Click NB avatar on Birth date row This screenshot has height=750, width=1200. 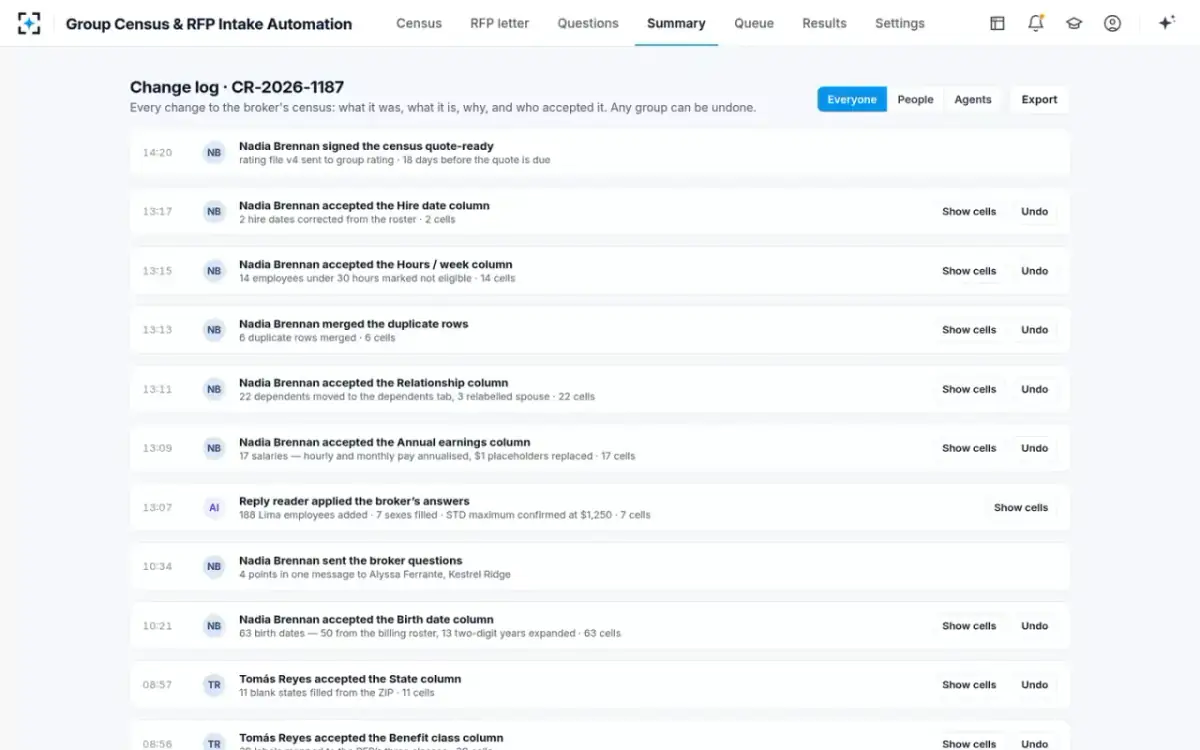pos(214,626)
